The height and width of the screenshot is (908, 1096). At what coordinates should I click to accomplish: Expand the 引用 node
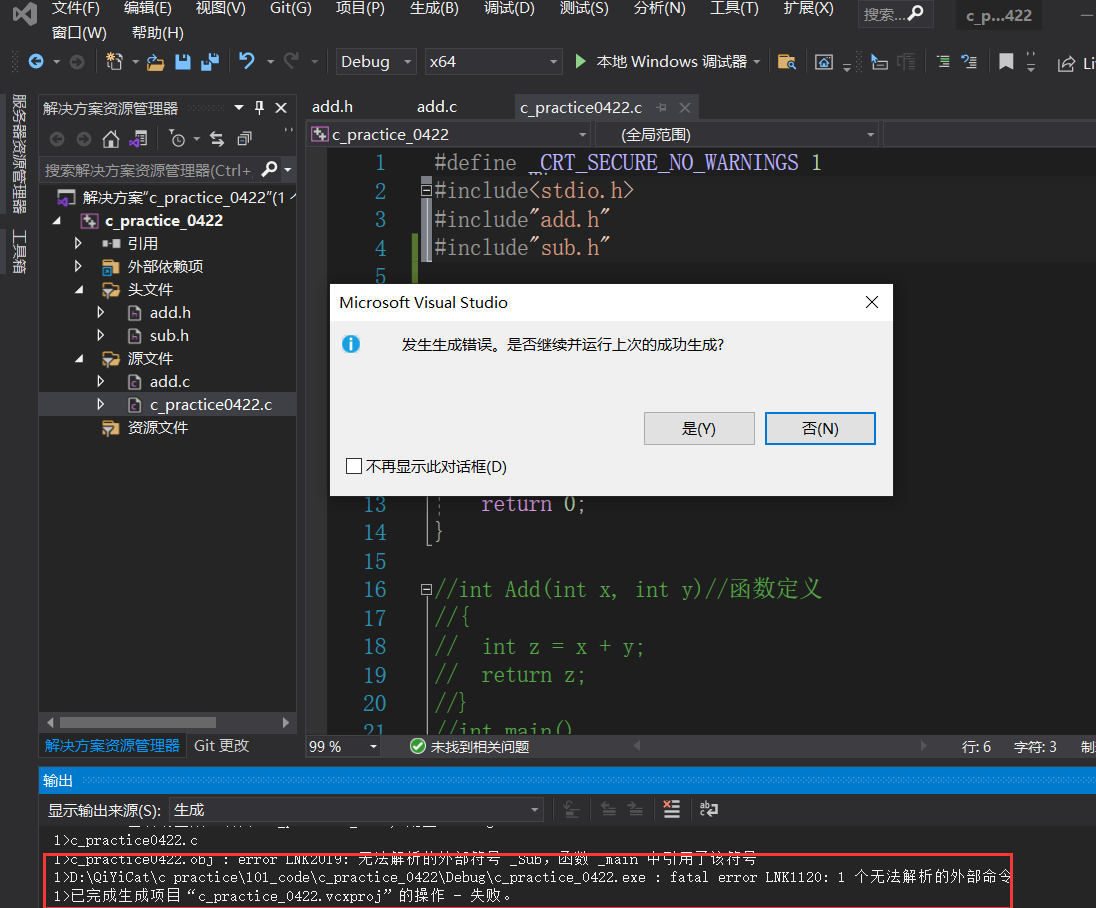click(78, 243)
